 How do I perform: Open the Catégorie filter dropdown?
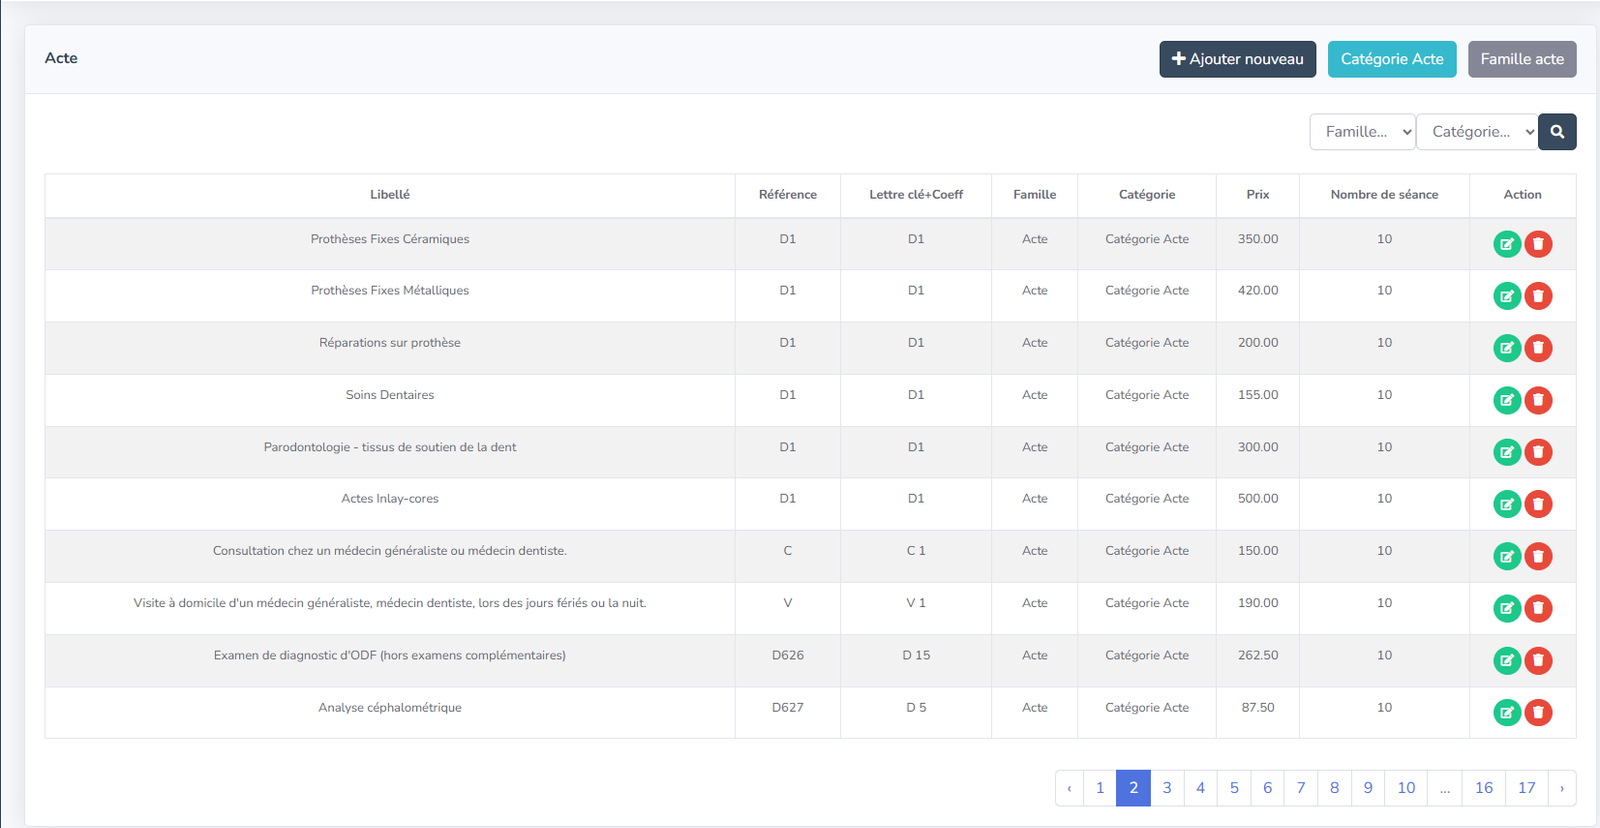click(1476, 132)
